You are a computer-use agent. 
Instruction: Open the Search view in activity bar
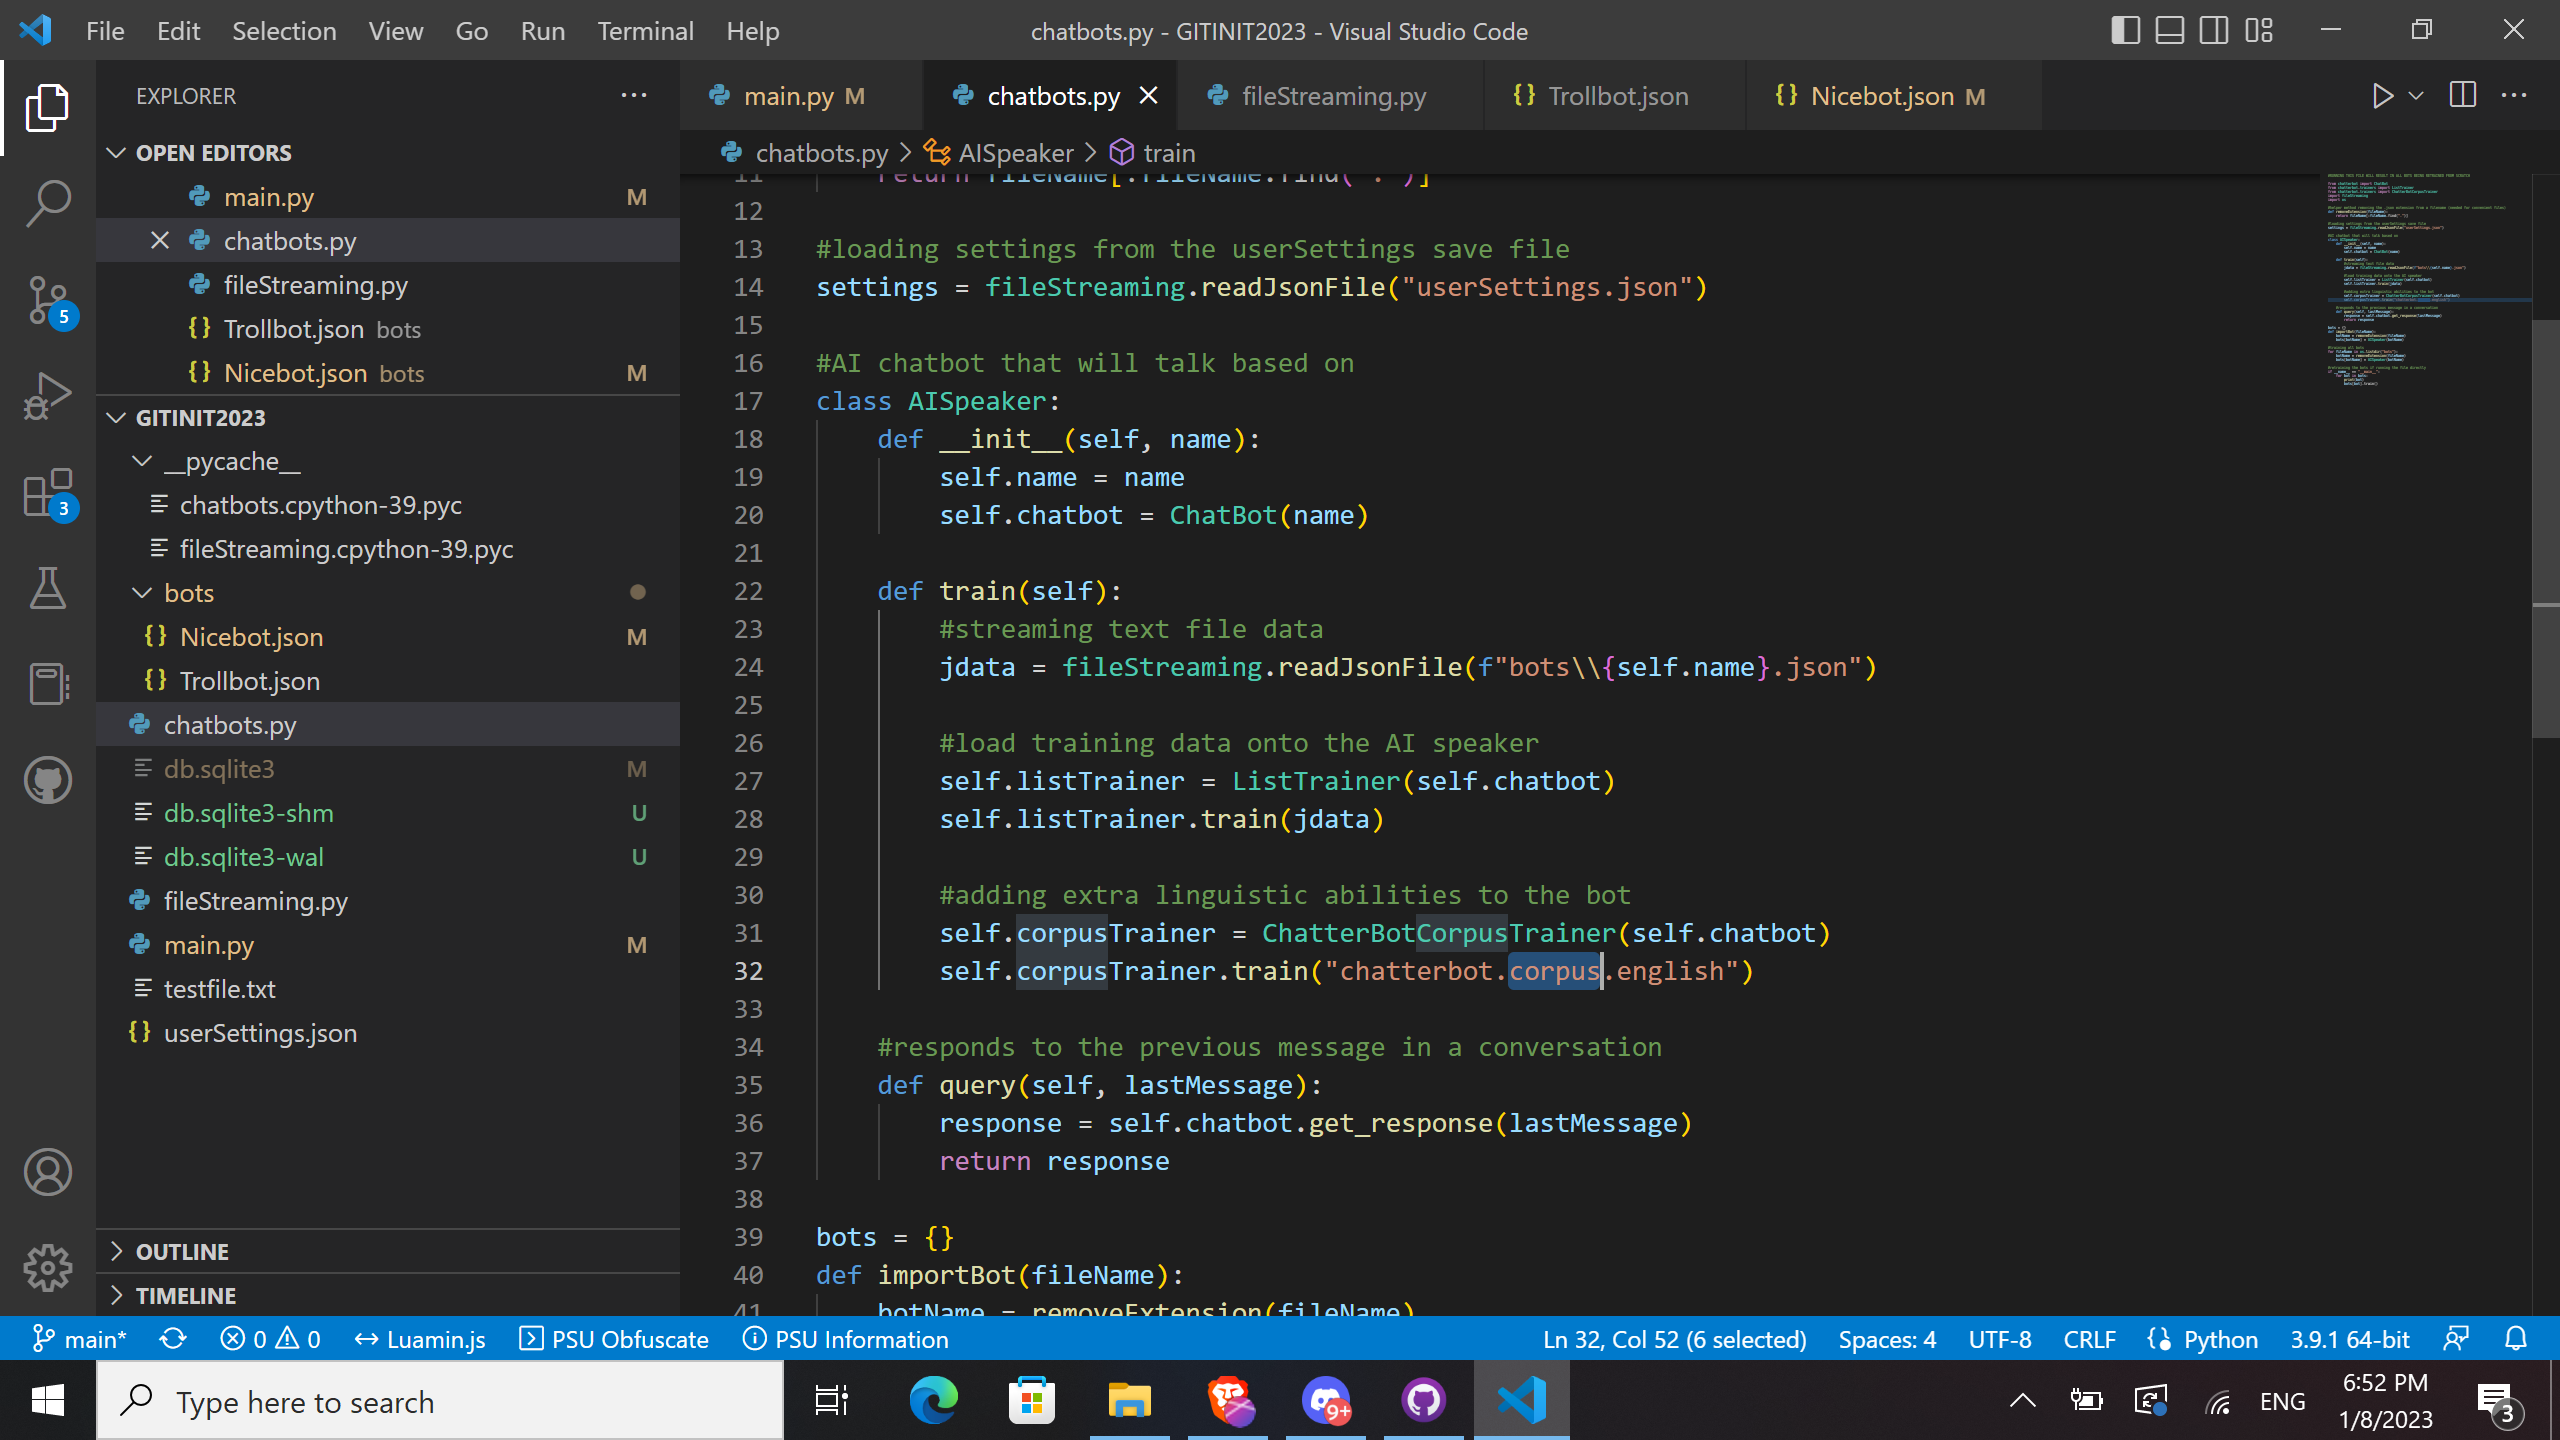[47, 203]
